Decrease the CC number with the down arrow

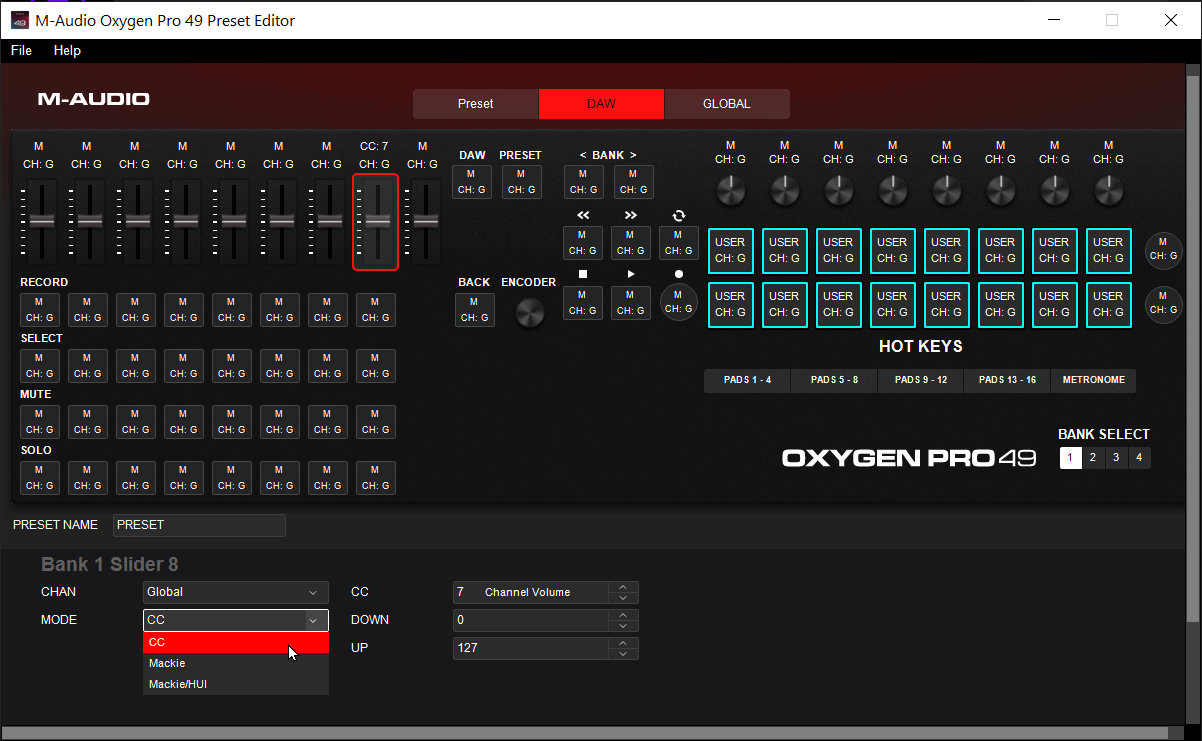(623, 597)
